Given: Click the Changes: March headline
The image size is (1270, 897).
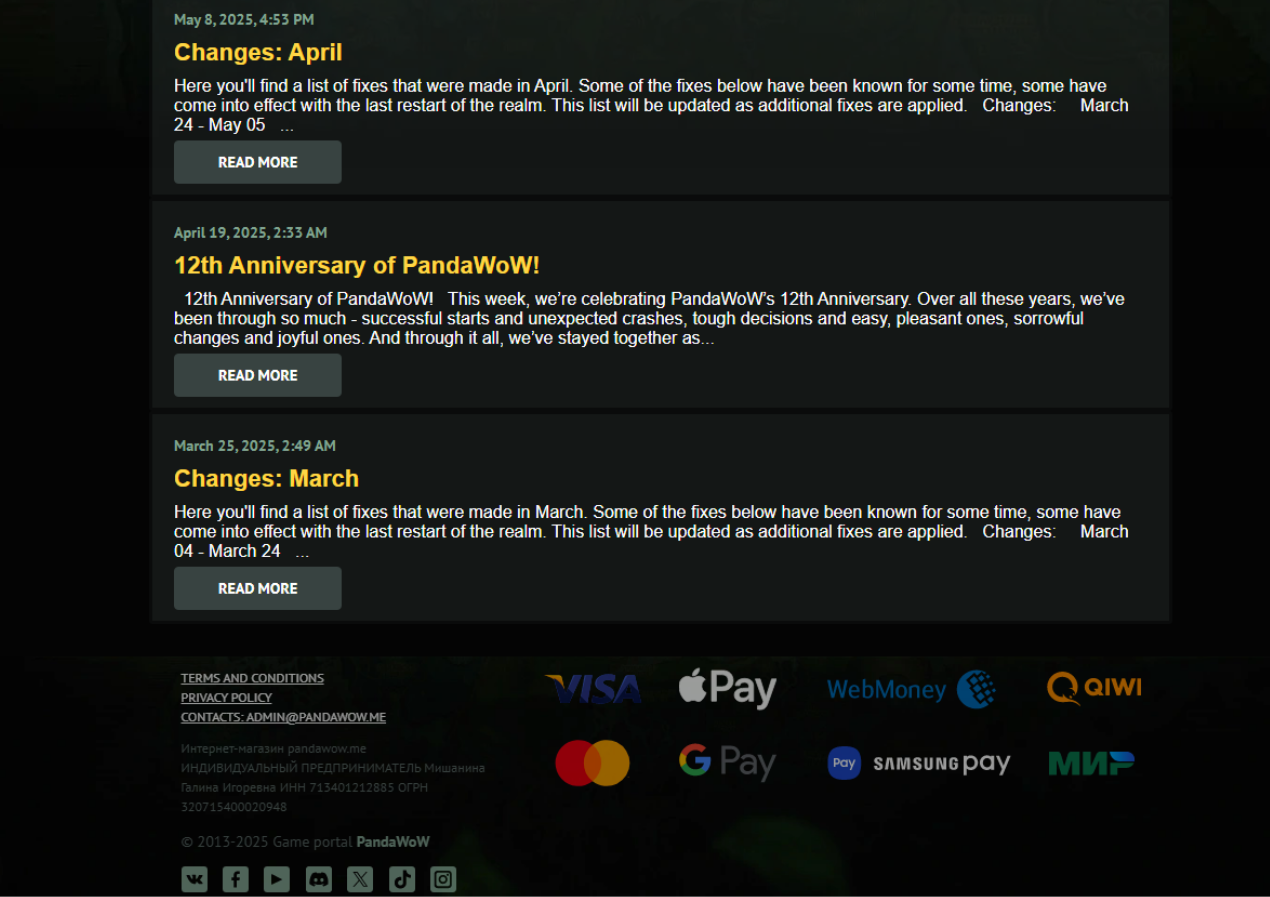Looking at the screenshot, I should [266, 478].
